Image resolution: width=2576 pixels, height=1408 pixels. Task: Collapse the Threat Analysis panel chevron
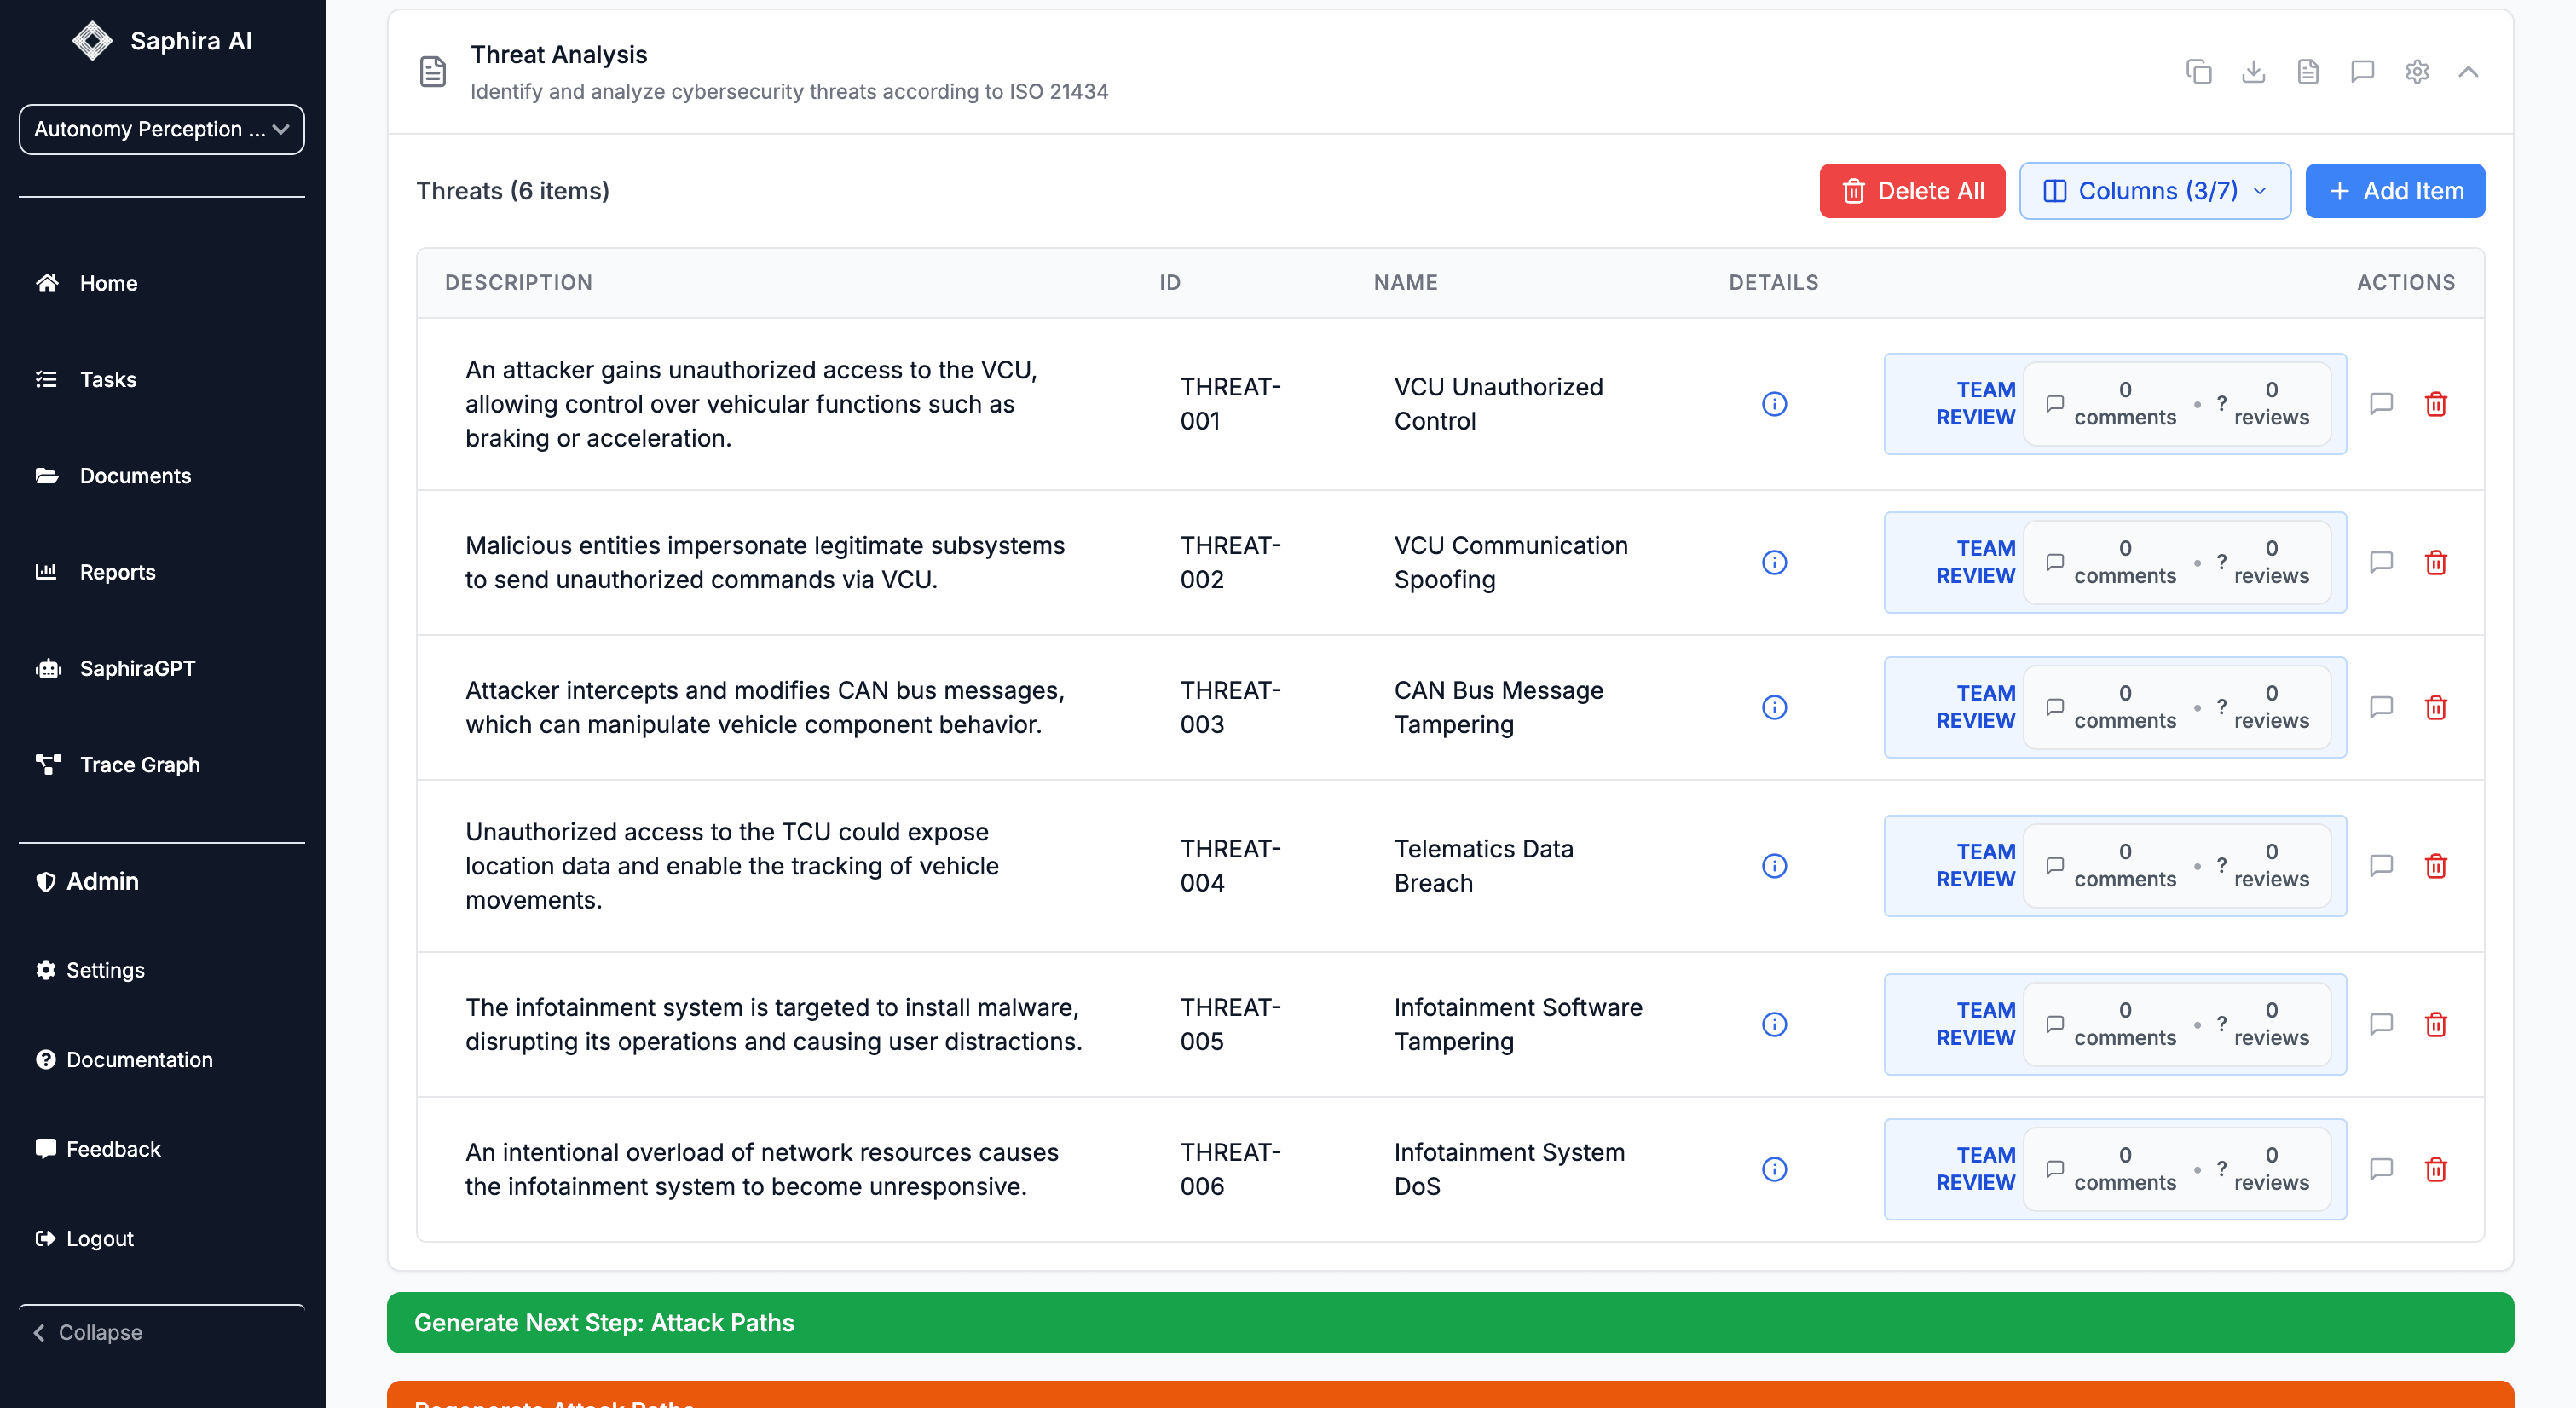coord(2468,72)
